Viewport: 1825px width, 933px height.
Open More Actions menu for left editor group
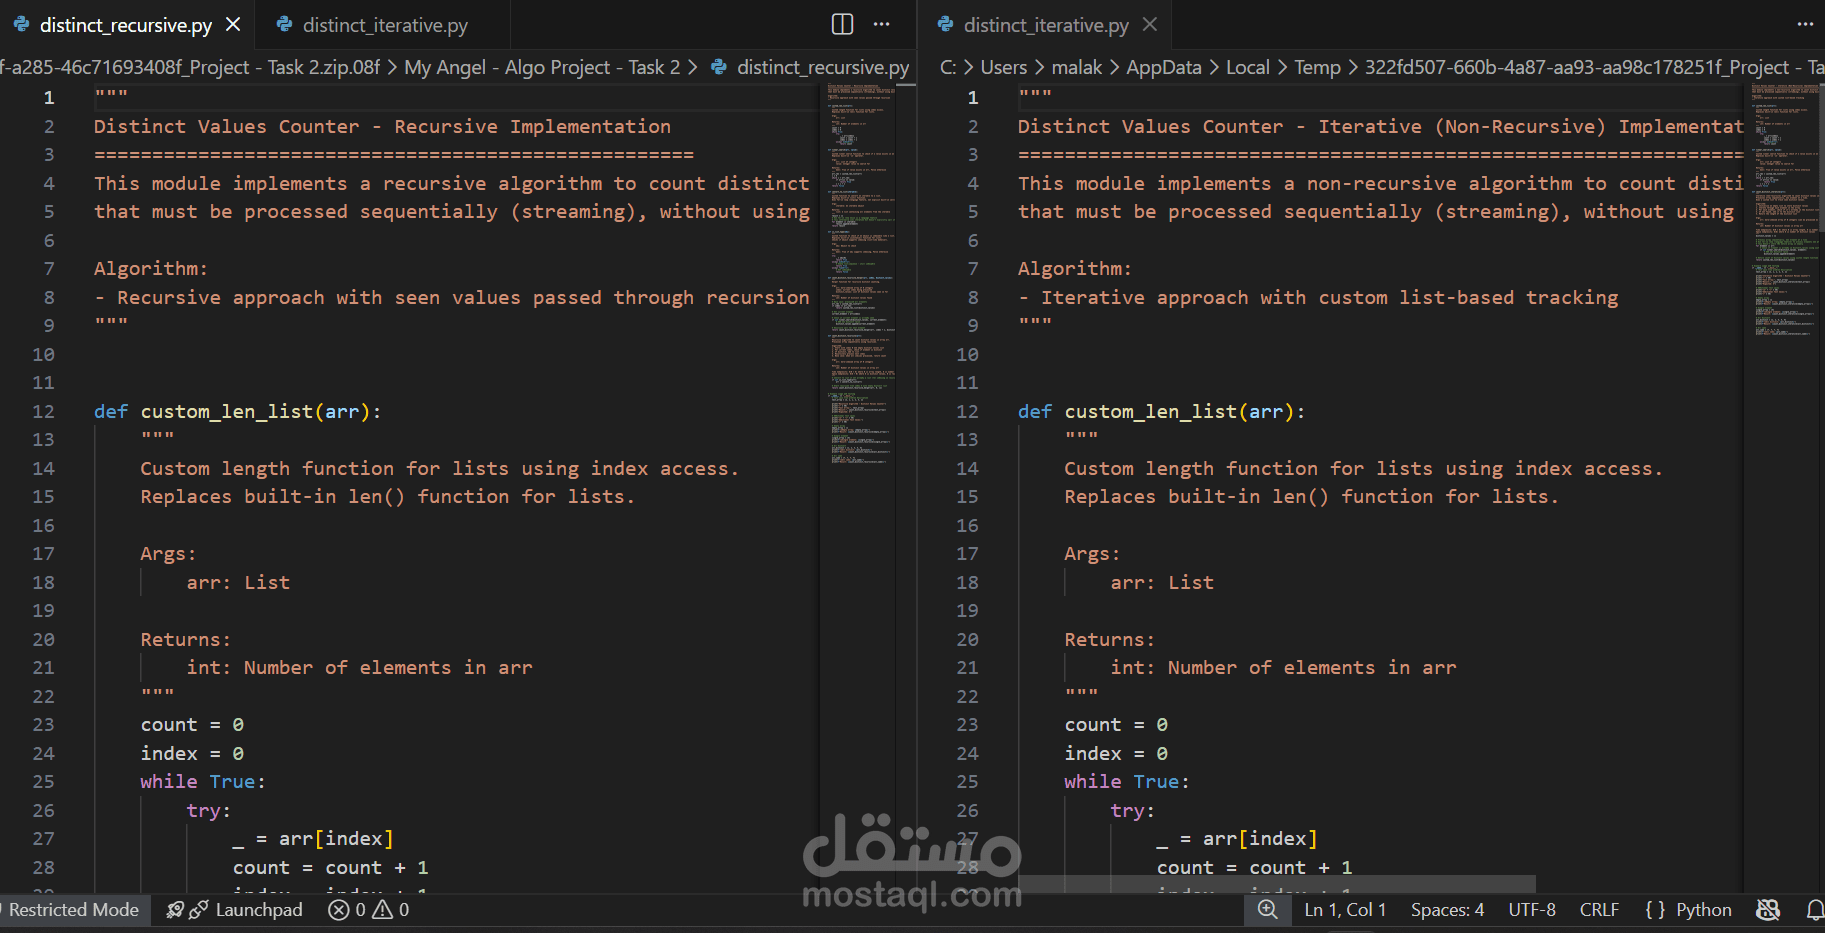[881, 24]
